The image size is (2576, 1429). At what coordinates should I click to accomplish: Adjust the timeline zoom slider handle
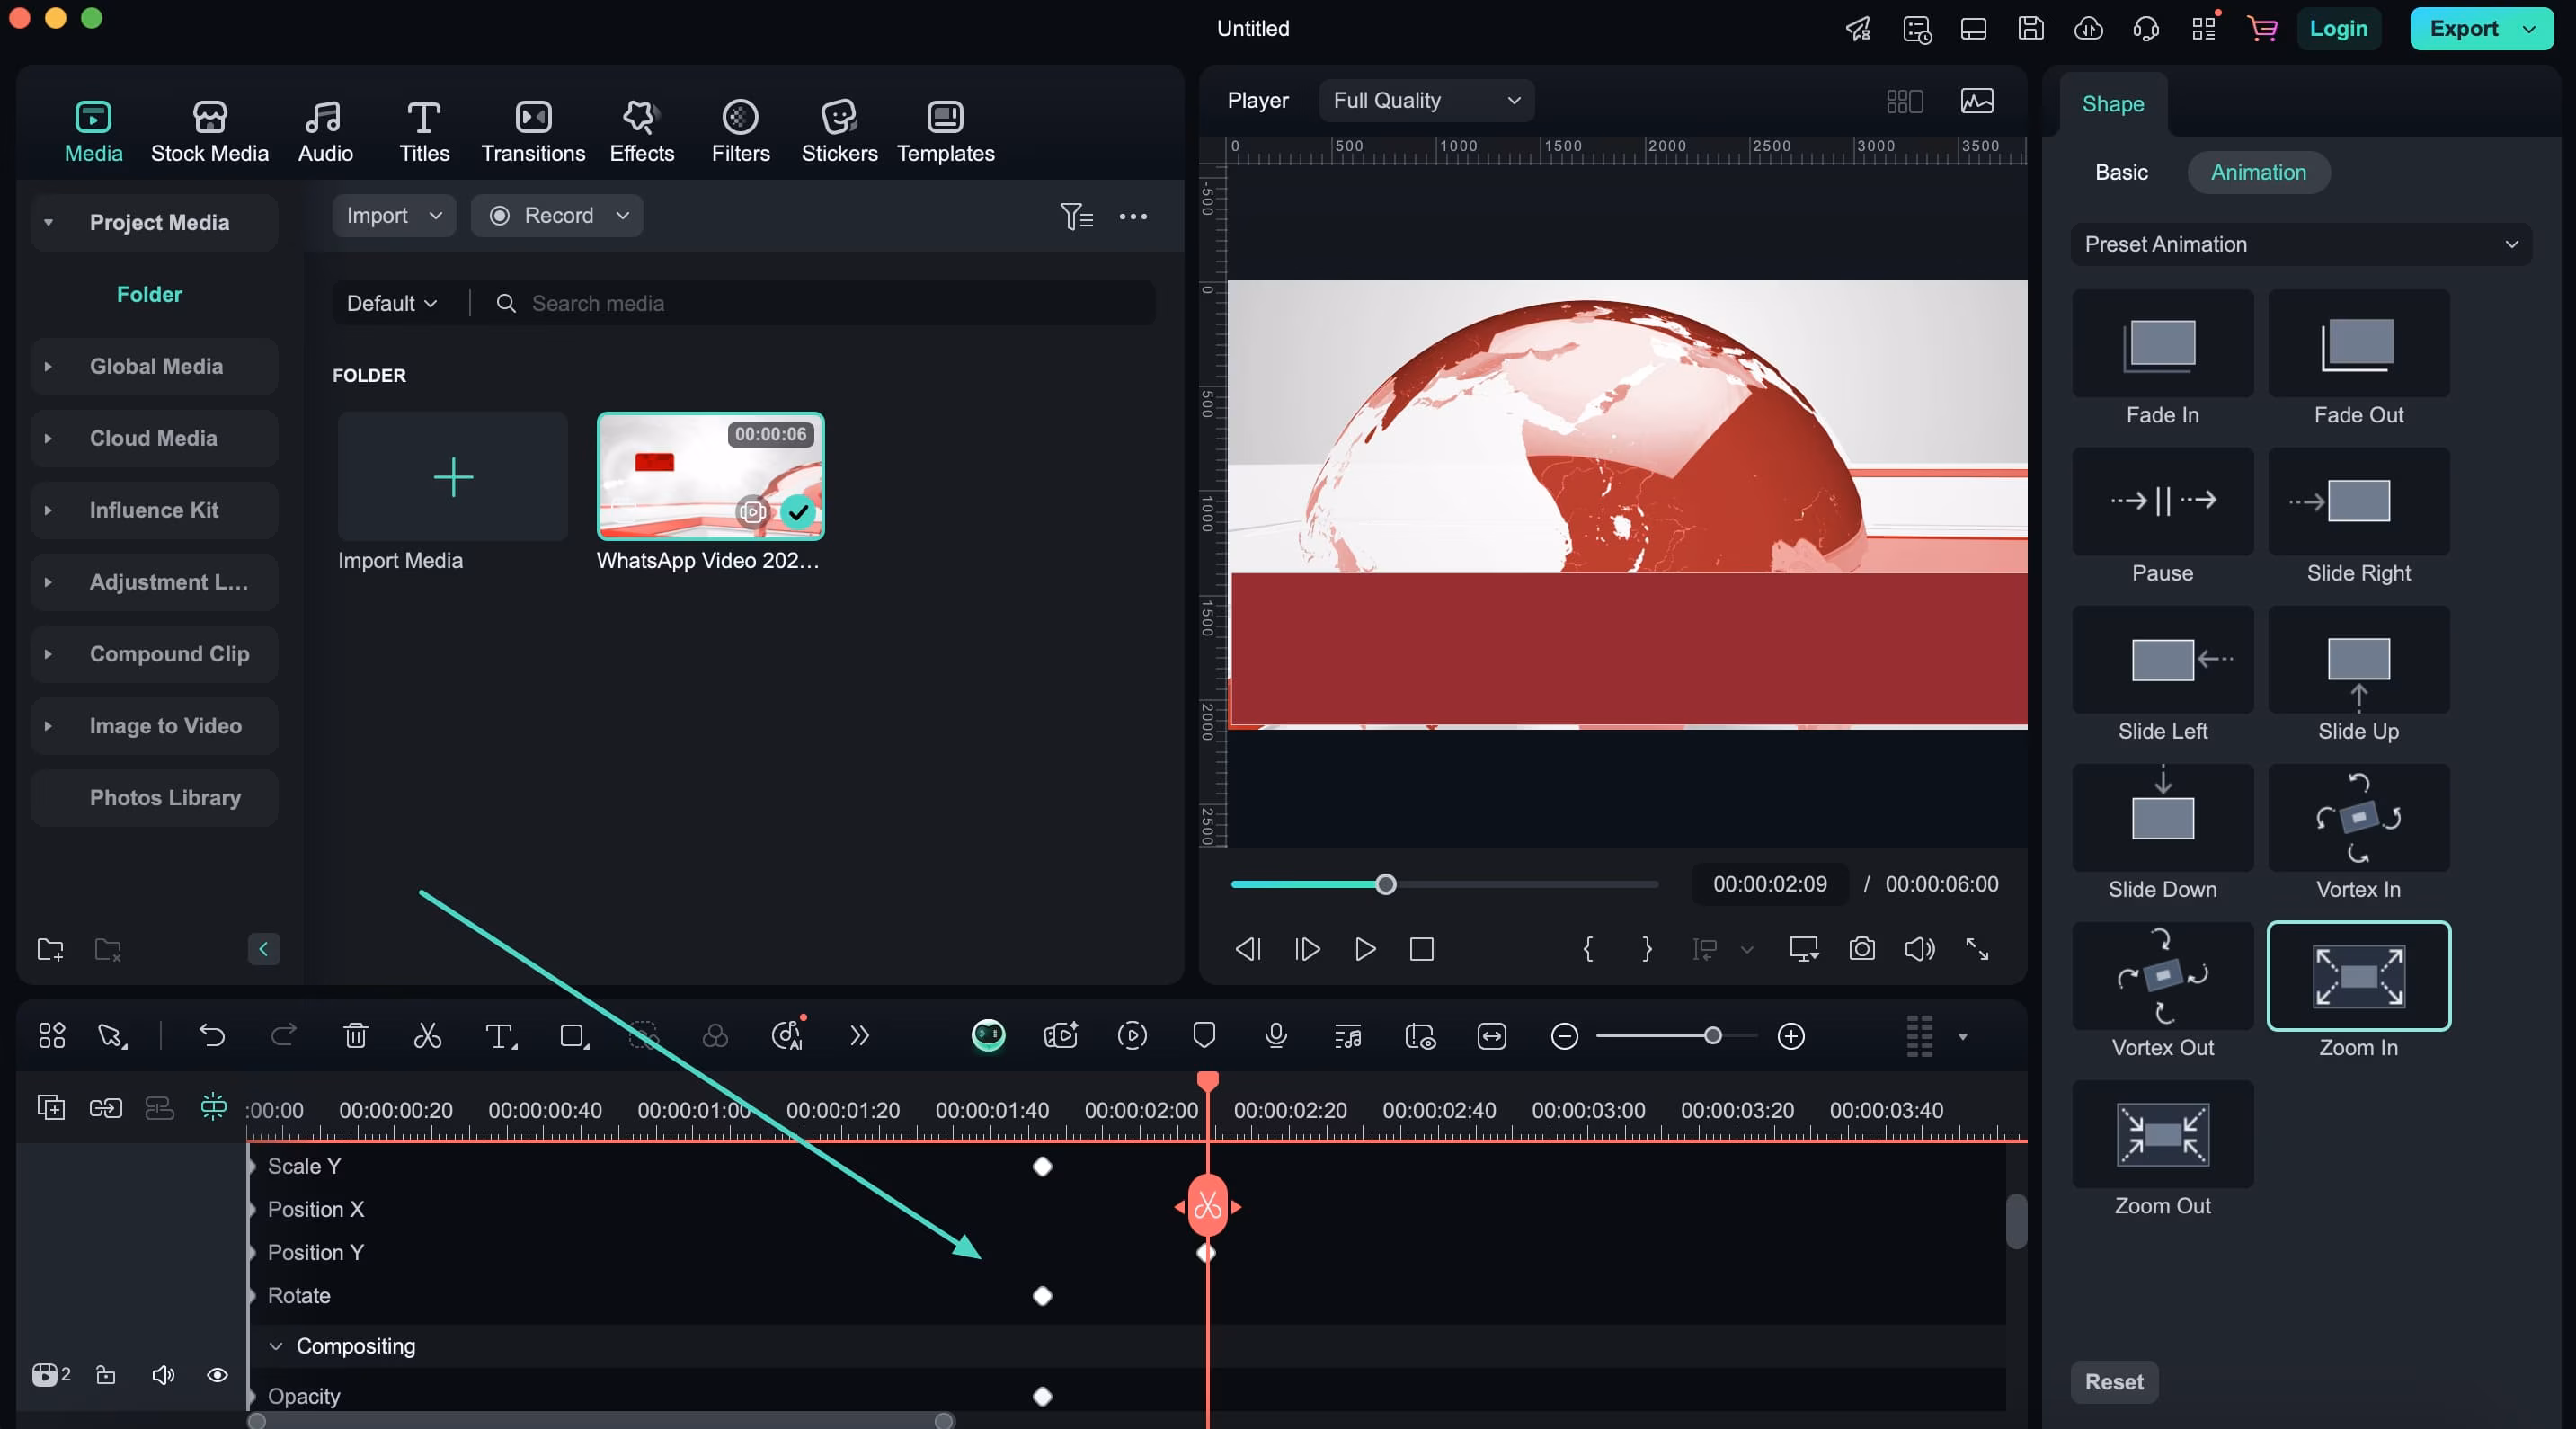coord(1712,1036)
